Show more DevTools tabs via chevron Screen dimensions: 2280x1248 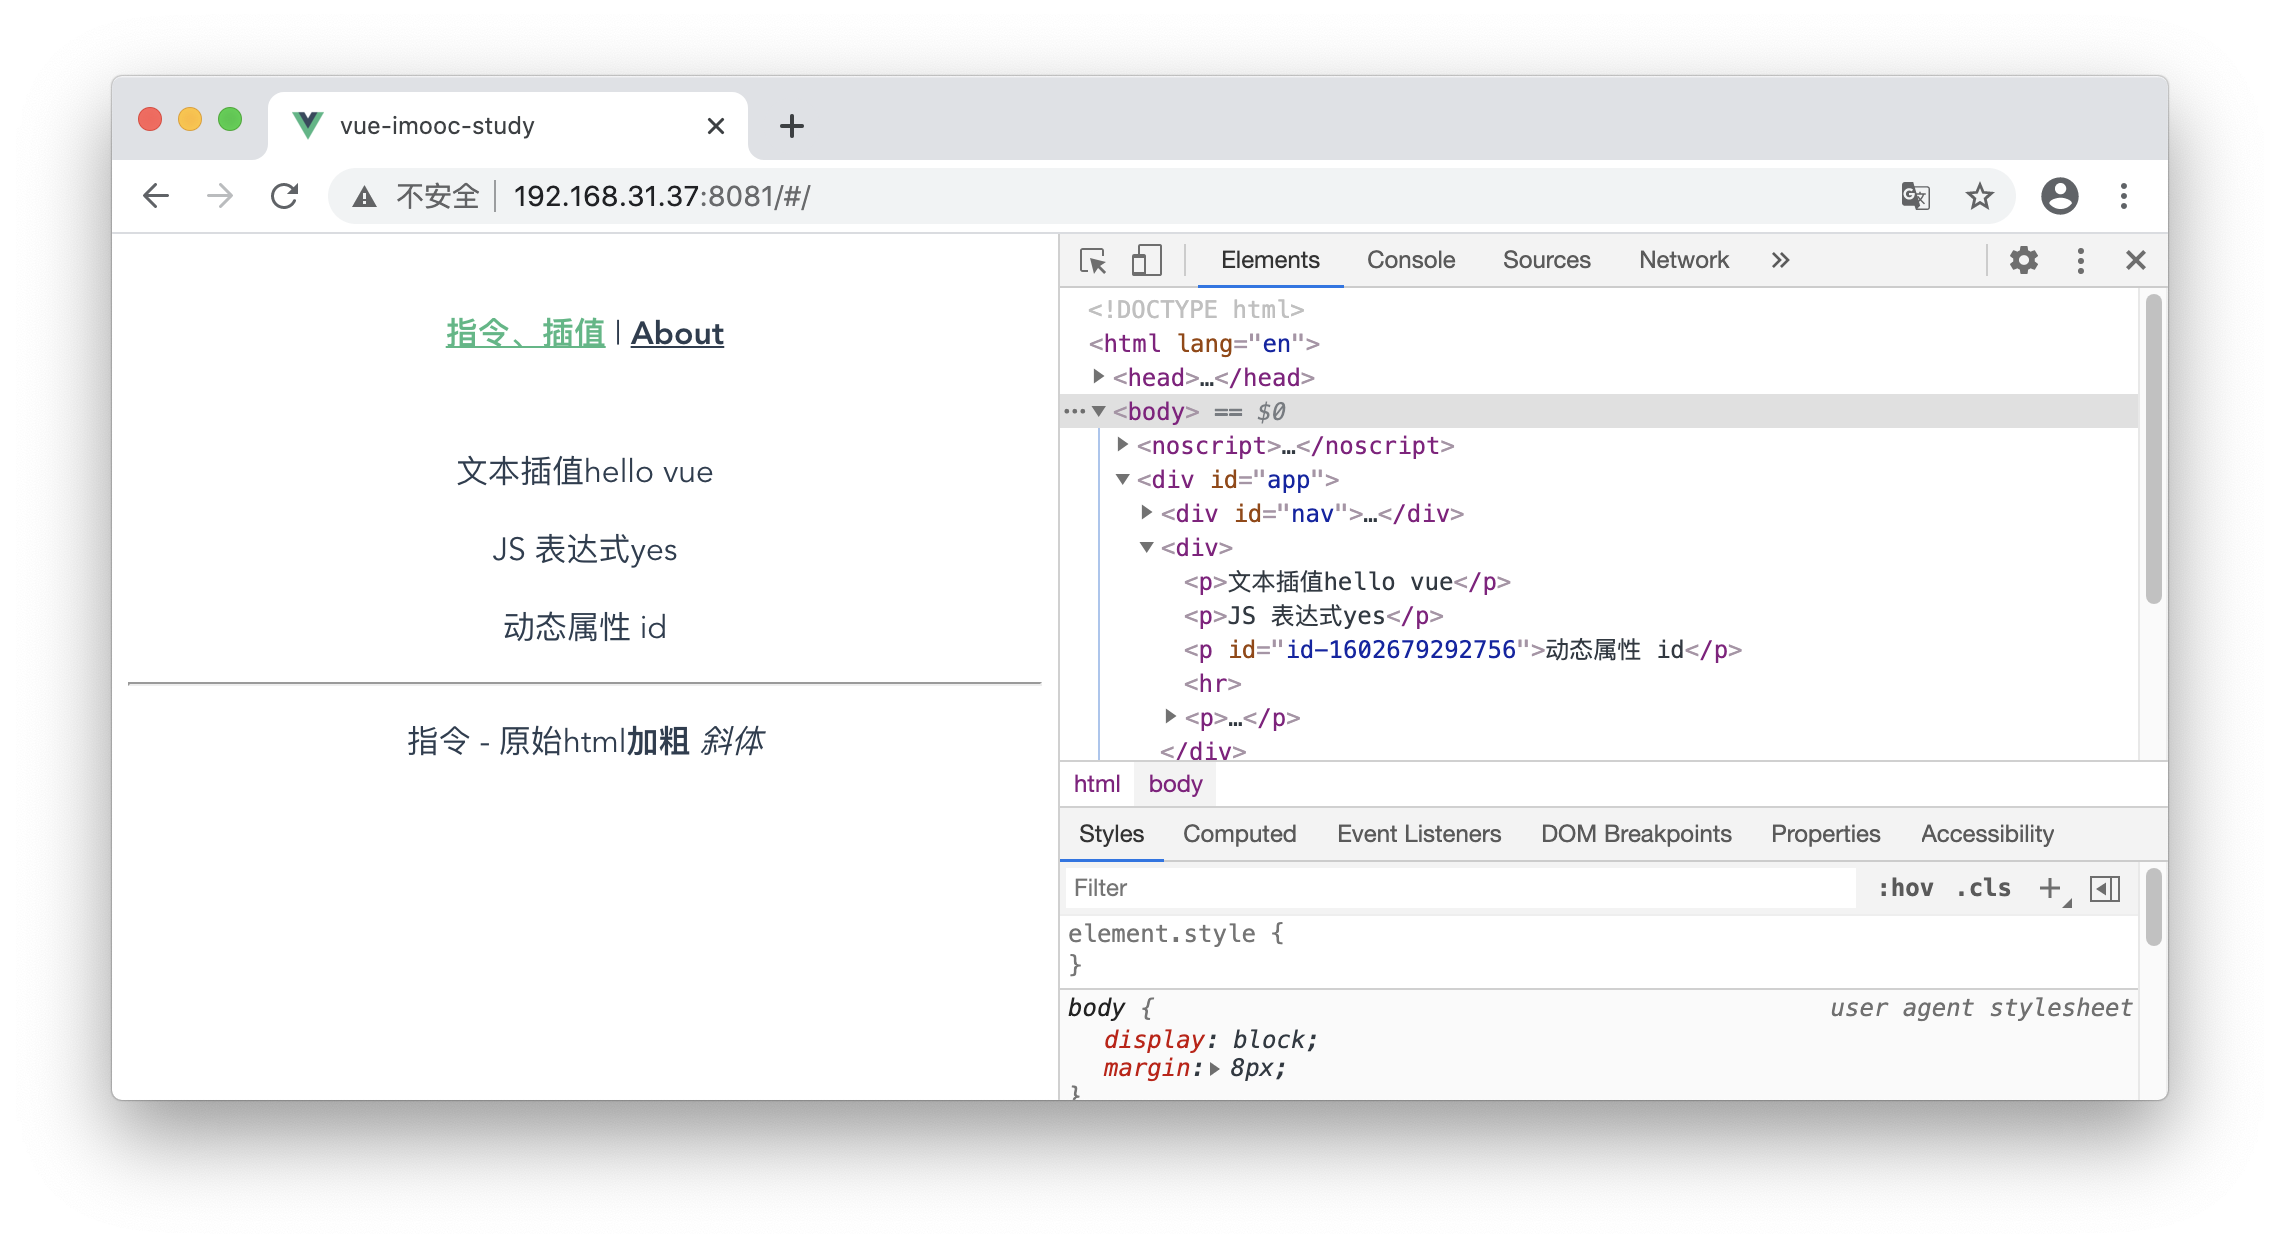click(1780, 261)
